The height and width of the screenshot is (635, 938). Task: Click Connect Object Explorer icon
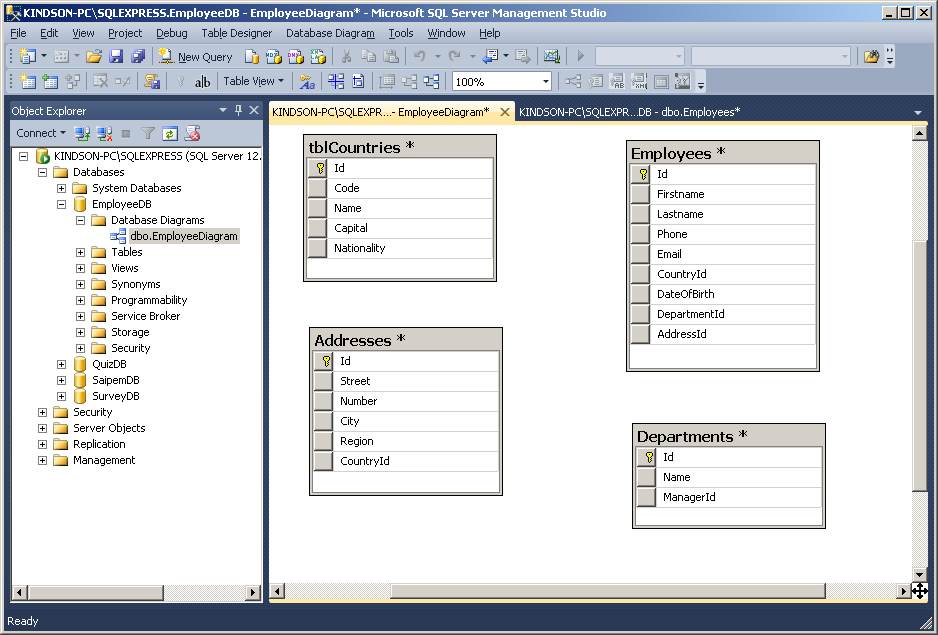[83, 133]
